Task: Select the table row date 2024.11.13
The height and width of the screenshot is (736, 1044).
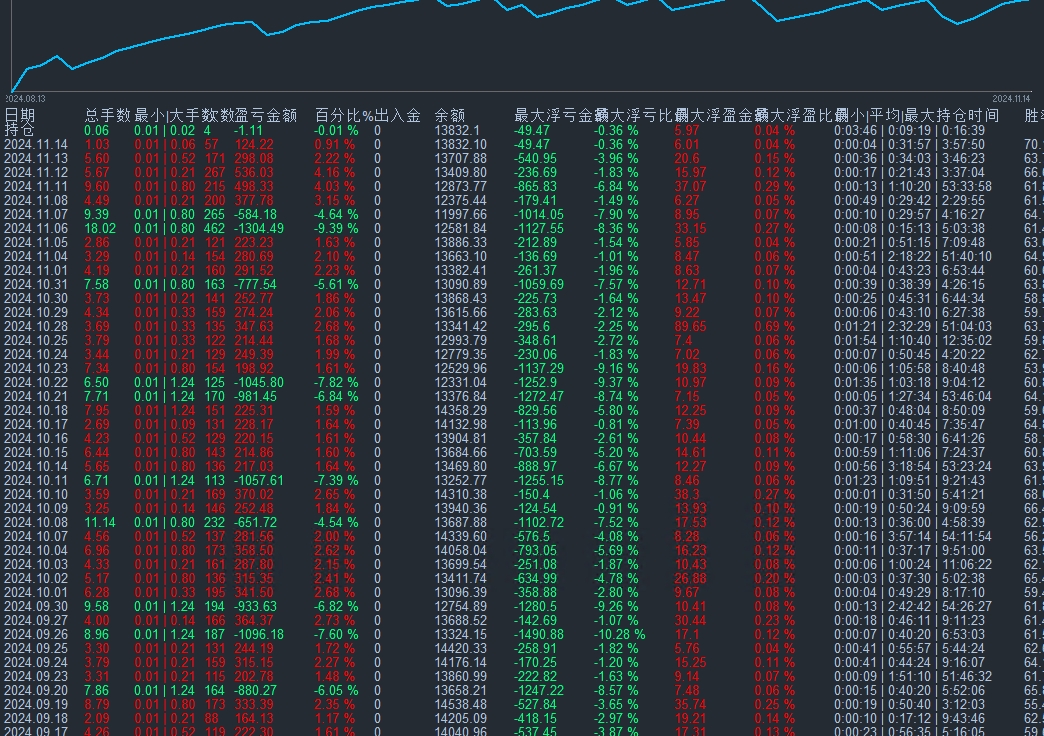Action: pyautogui.click(x=36, y=159)
